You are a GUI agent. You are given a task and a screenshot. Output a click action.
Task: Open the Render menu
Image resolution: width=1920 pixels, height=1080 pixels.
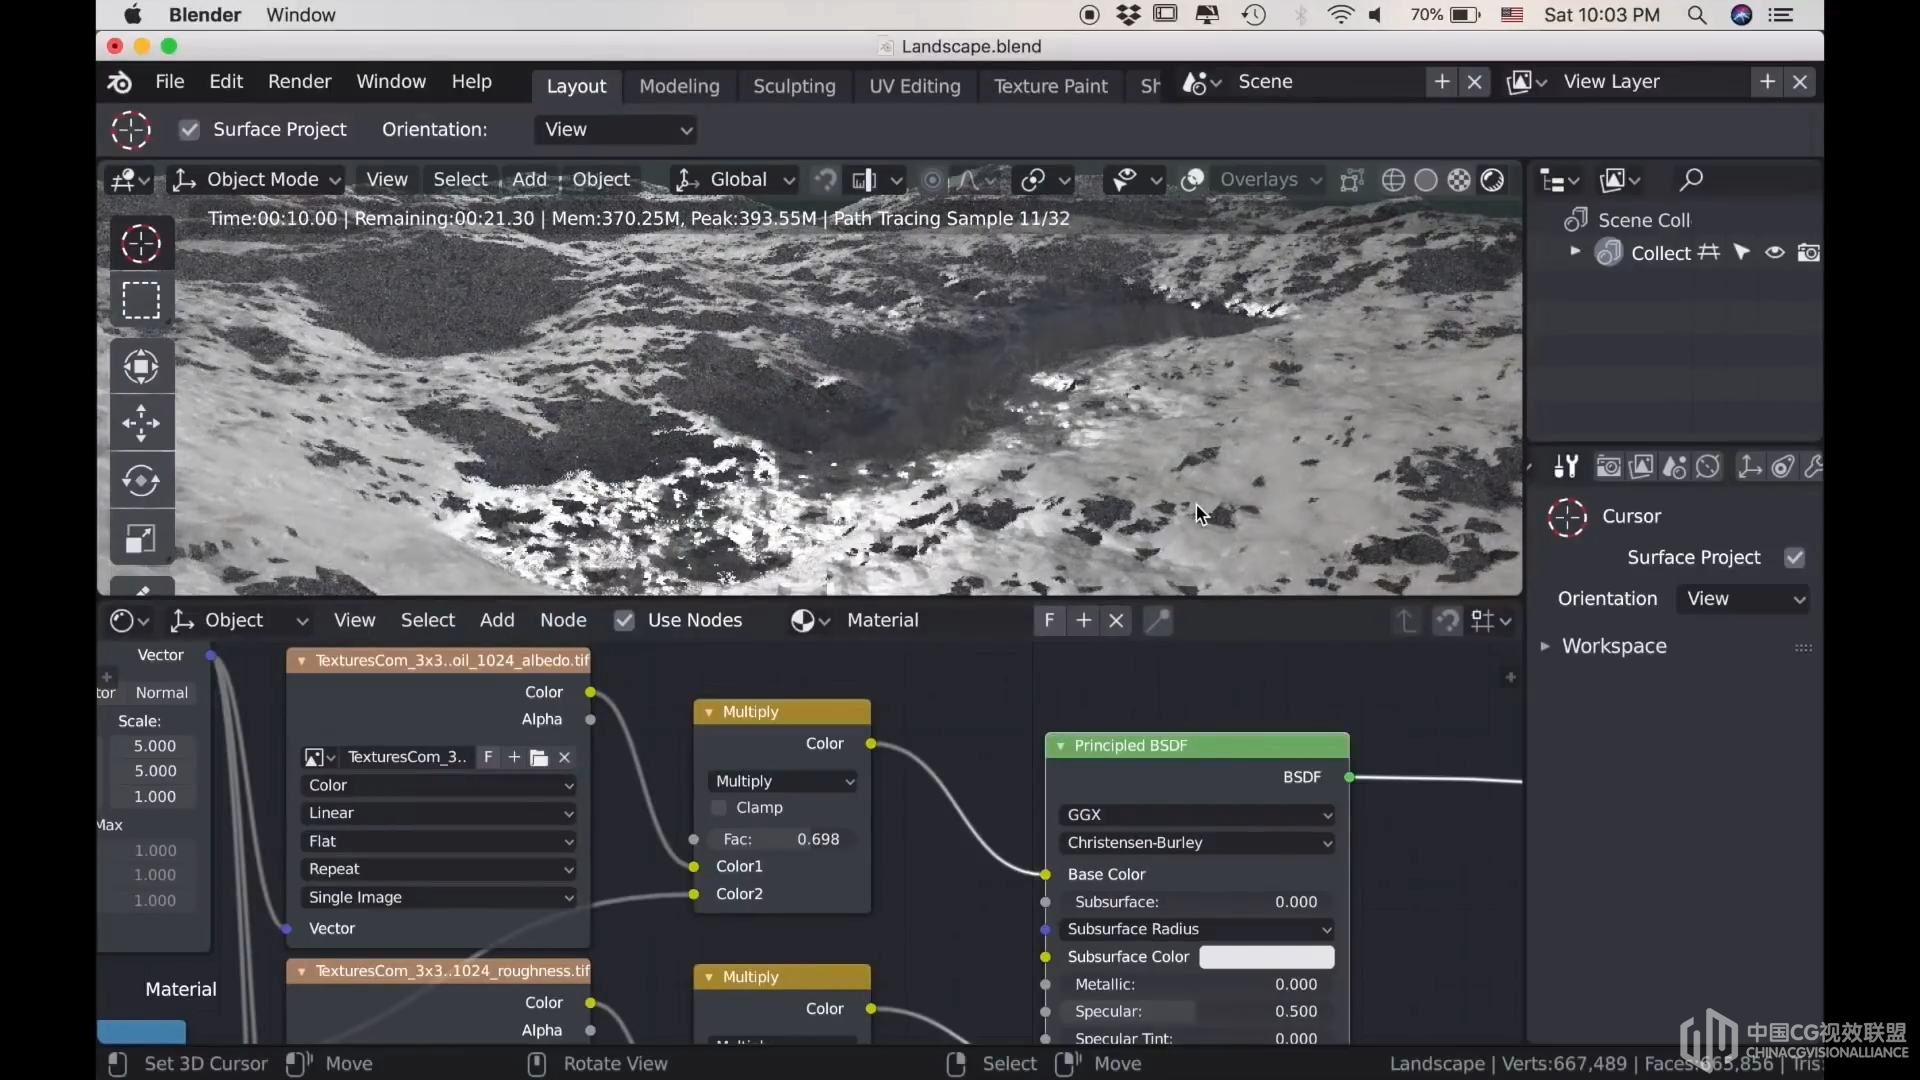pyautogui.click(x=299, y=82)
